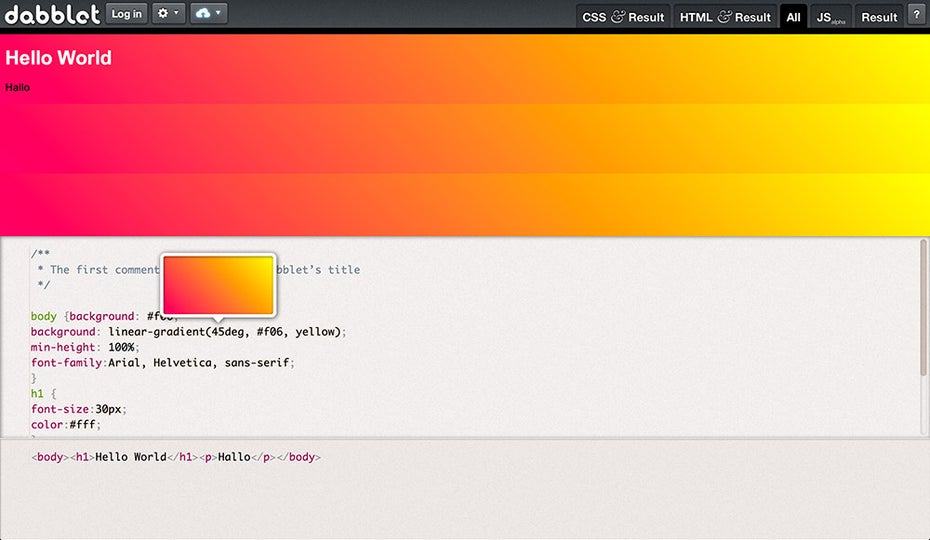The width and height of the screenshot is (930, 540).
Task: Click the linear-gradient(45deg, #f06, yellow) value
Action: (x=225, y=332)
